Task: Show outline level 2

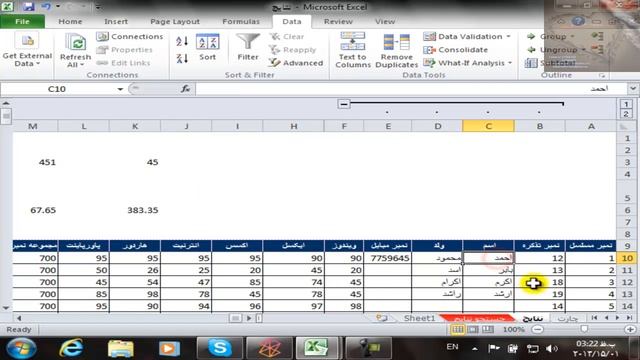Action: pos(626,114)
